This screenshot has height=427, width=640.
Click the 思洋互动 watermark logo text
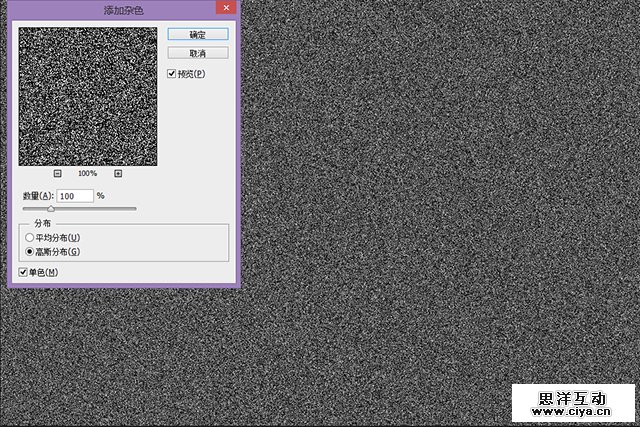[574, 396]
